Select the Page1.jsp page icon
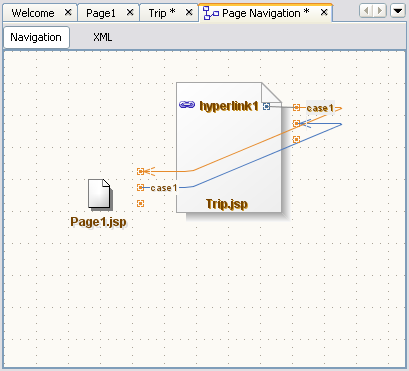 pyautogui.click(x=100, y=195)
